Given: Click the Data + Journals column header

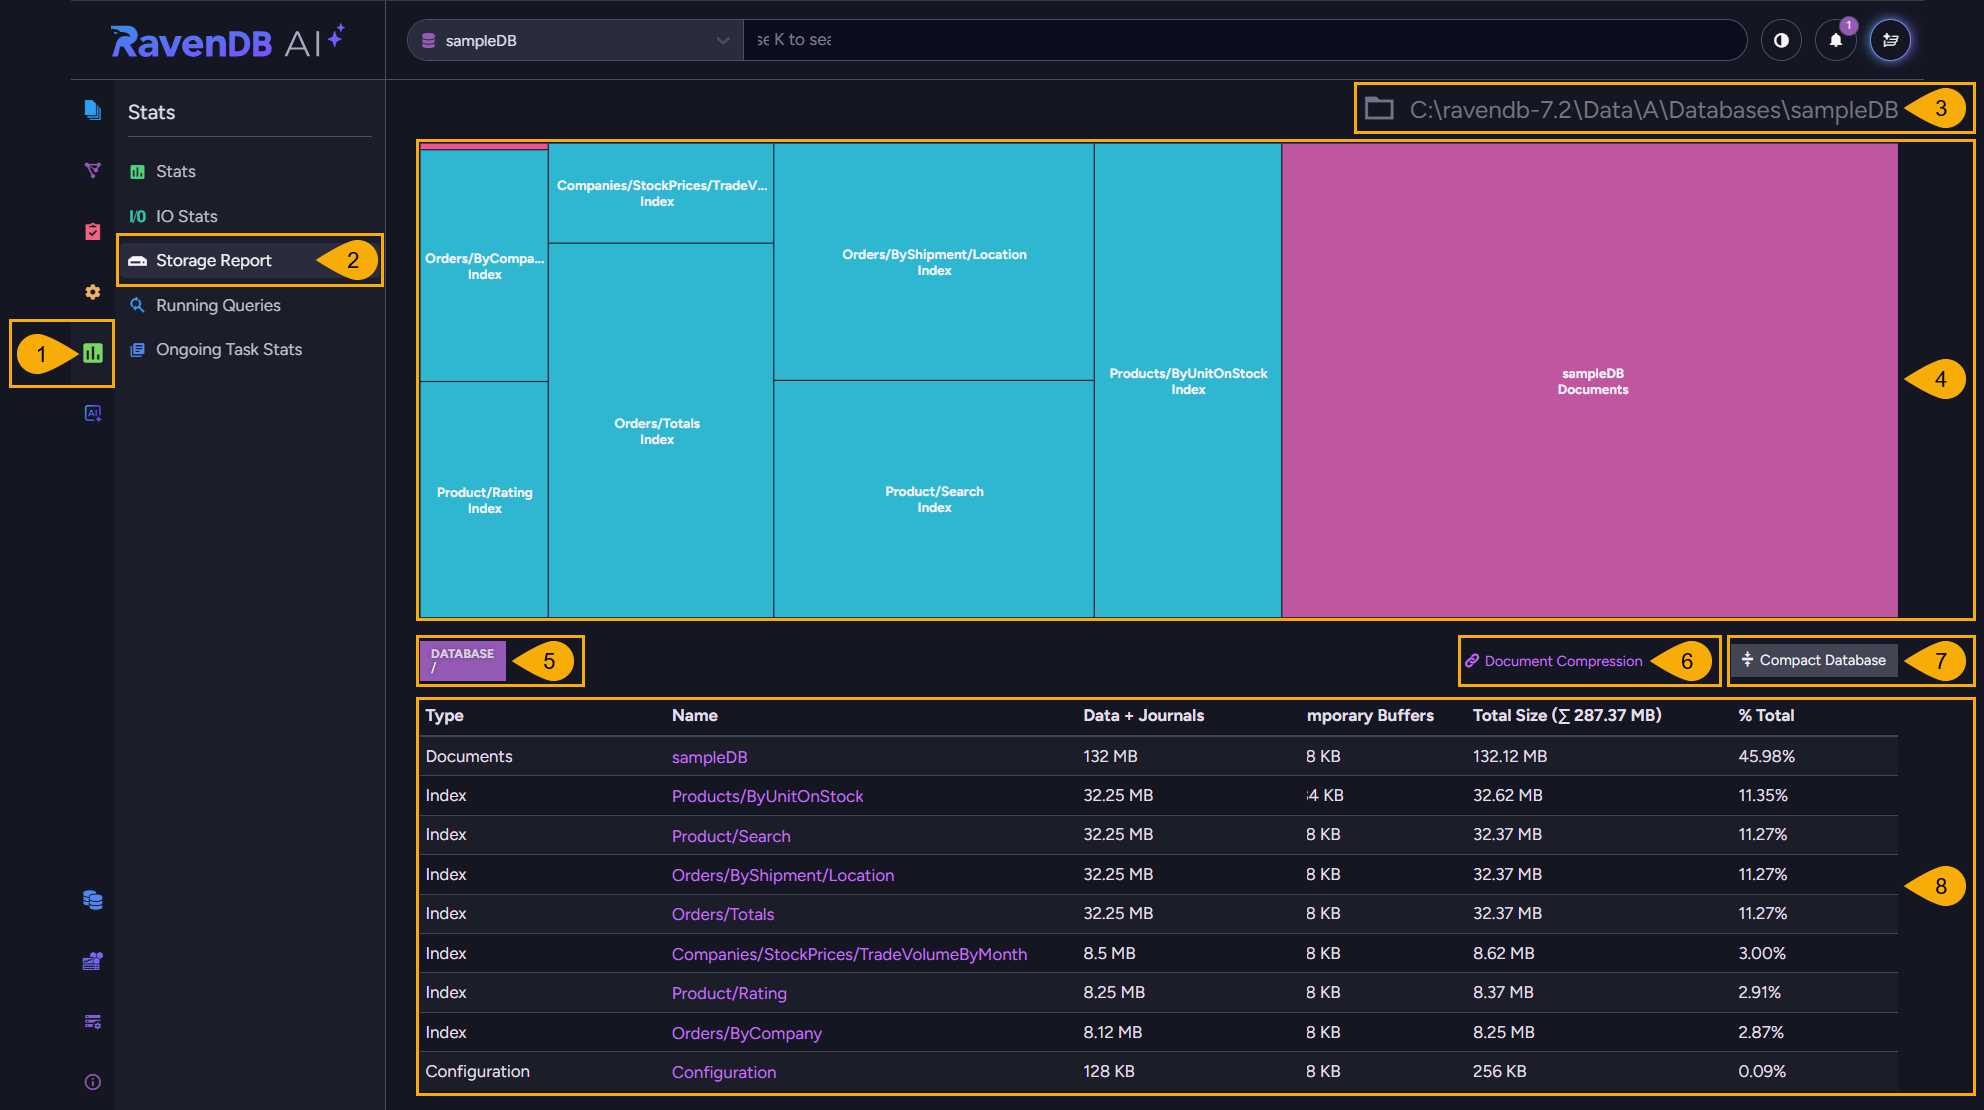Looking at the screenshot, I should click(x=1144, y=715).
